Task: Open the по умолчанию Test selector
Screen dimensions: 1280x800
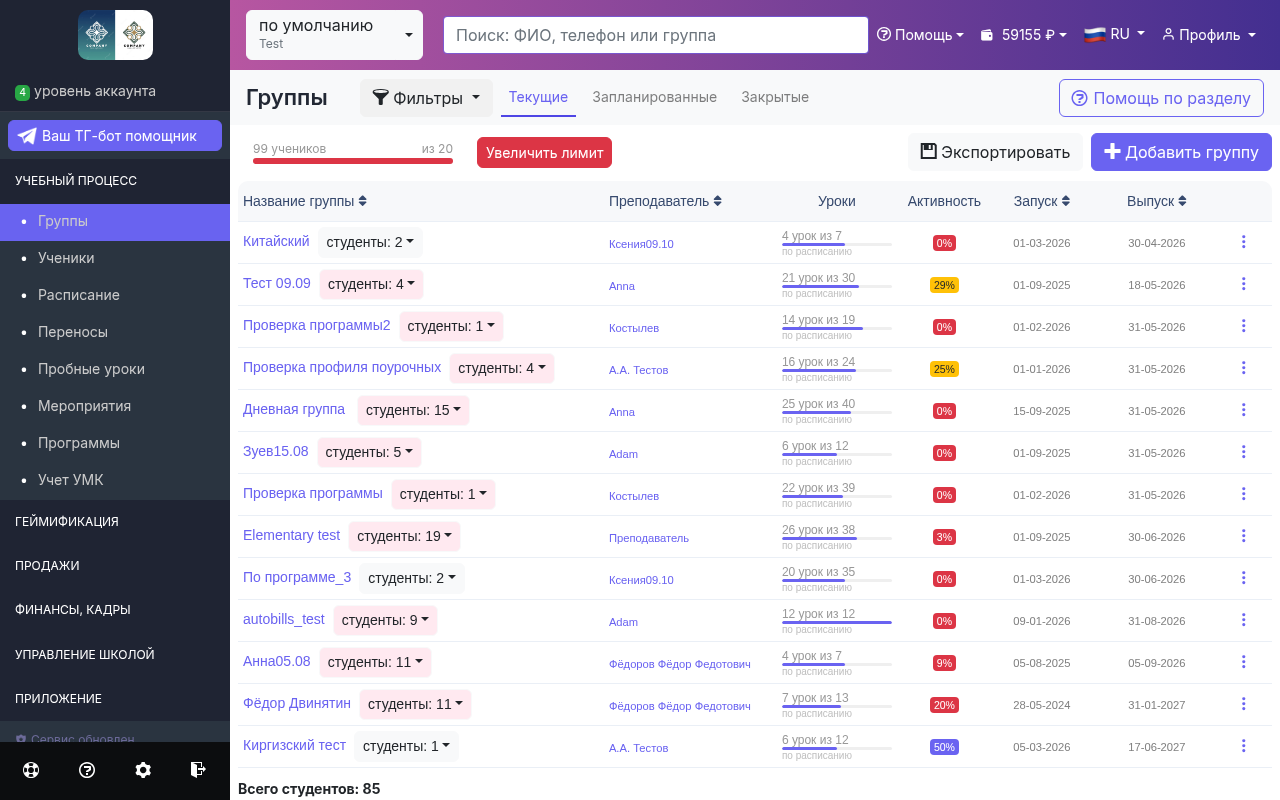Action: 334,35
